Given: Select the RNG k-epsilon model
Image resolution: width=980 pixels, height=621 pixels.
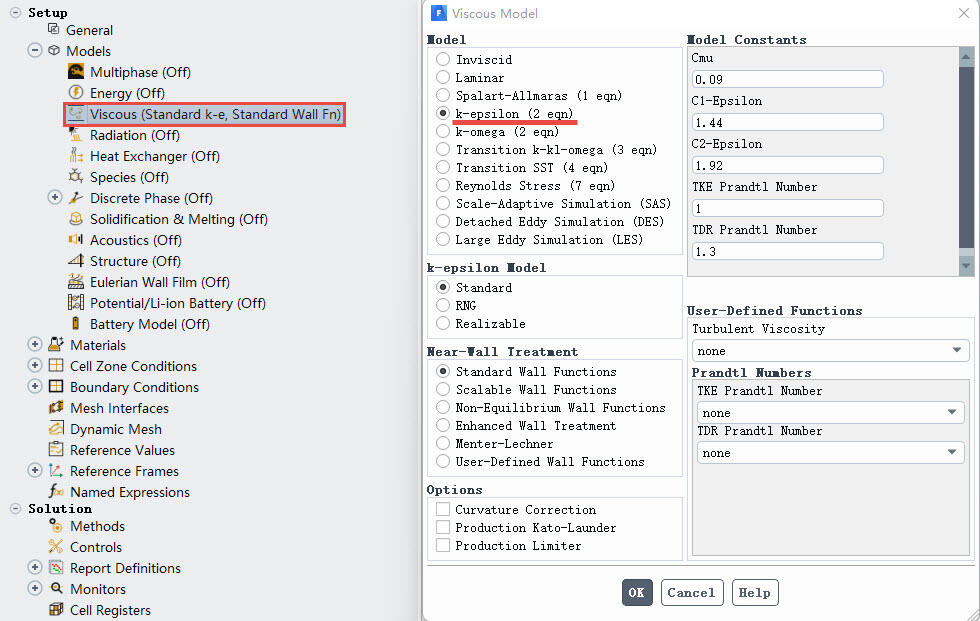Looking at the screenshot, I should pyautogui.click(x=443, y=306).
